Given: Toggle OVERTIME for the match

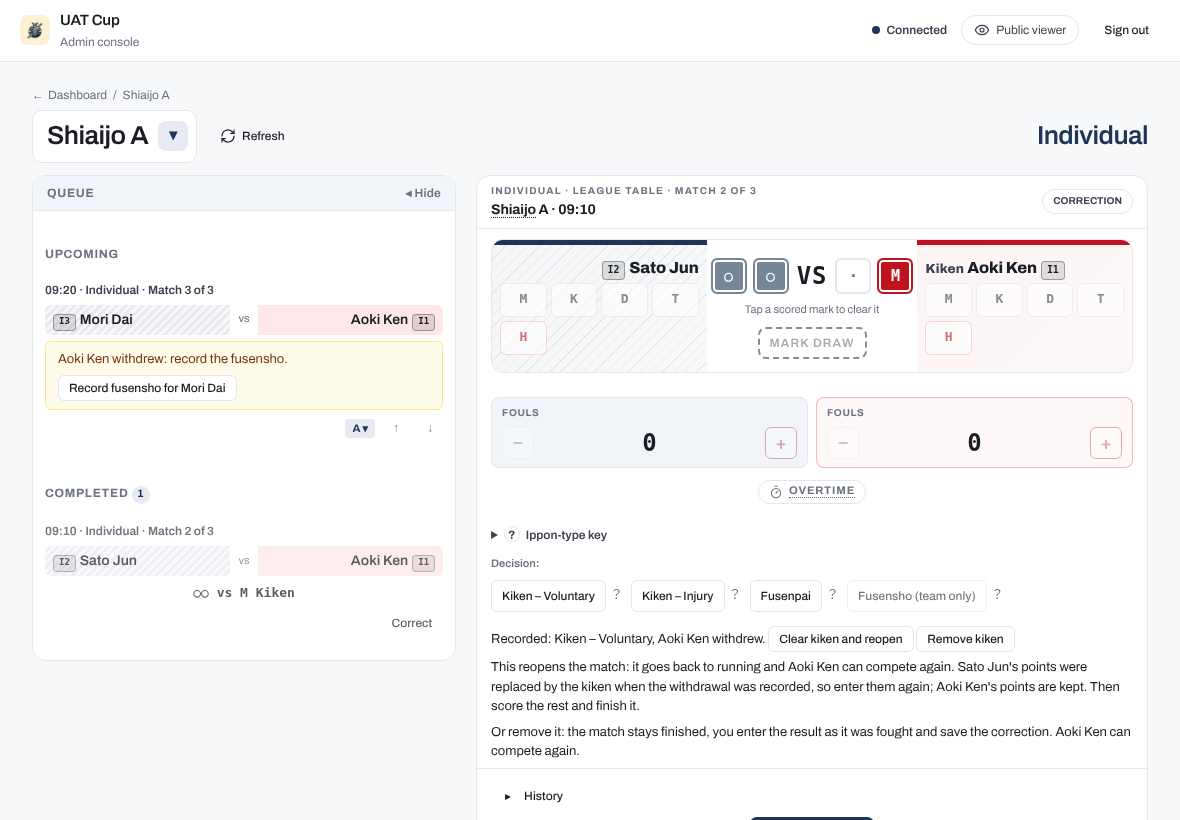Looking at the screenshot, I should coord(812,491).
